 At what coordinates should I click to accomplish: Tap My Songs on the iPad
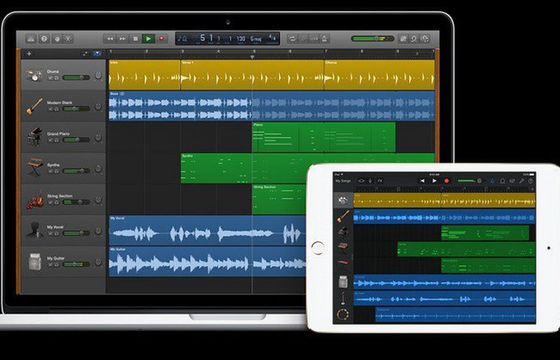coord(343,181)
